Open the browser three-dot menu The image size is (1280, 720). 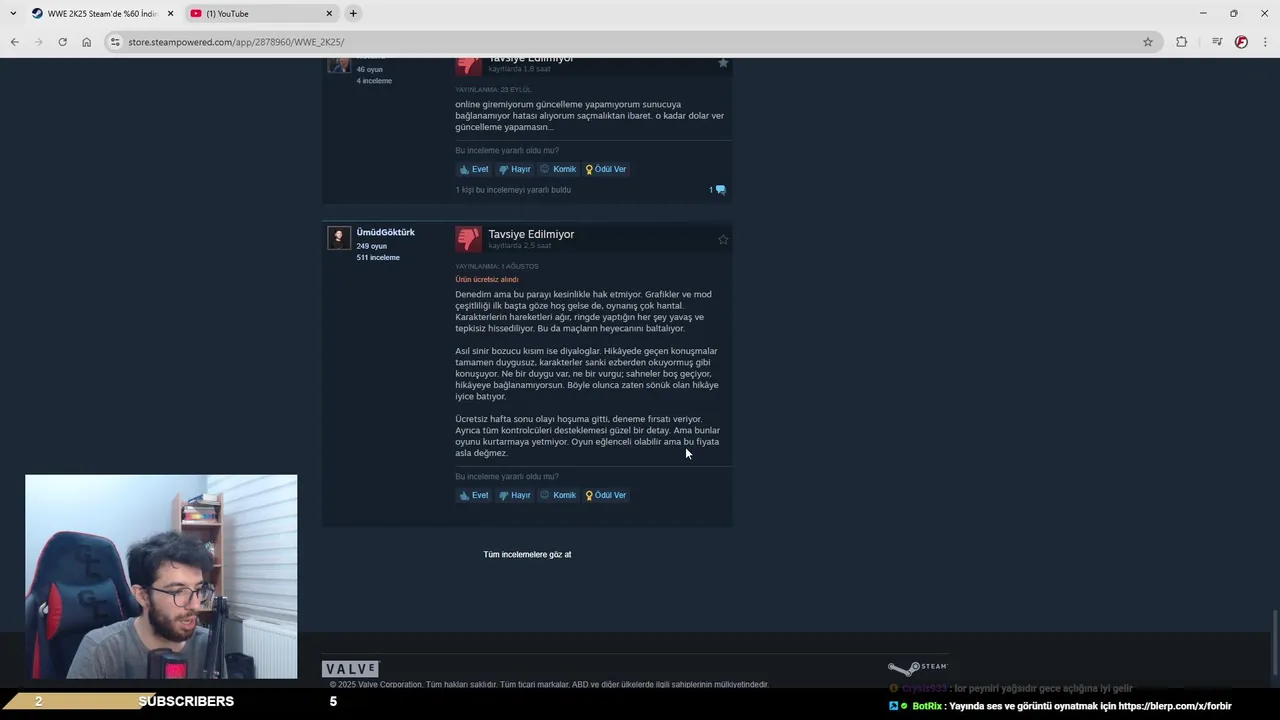click(x=1266, y=42)
